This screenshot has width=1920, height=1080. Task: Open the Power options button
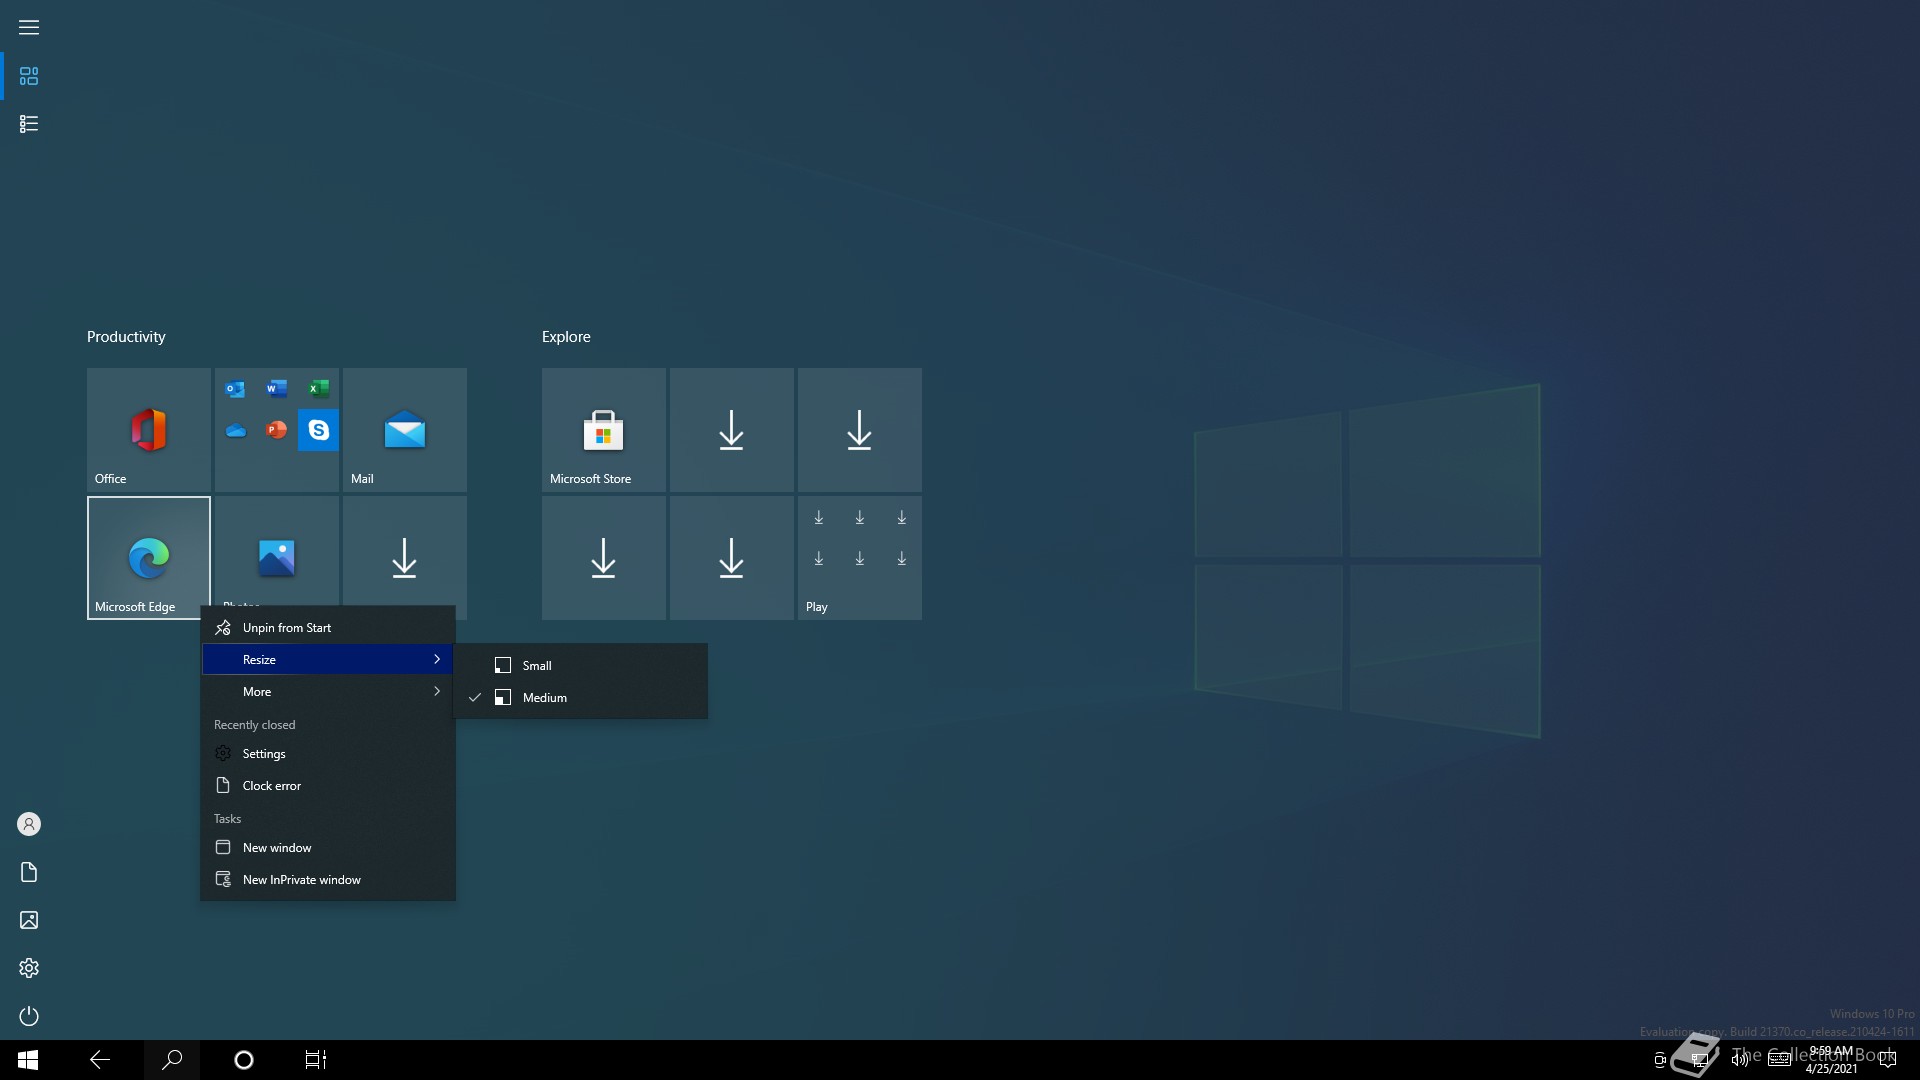pos(29,1016)
